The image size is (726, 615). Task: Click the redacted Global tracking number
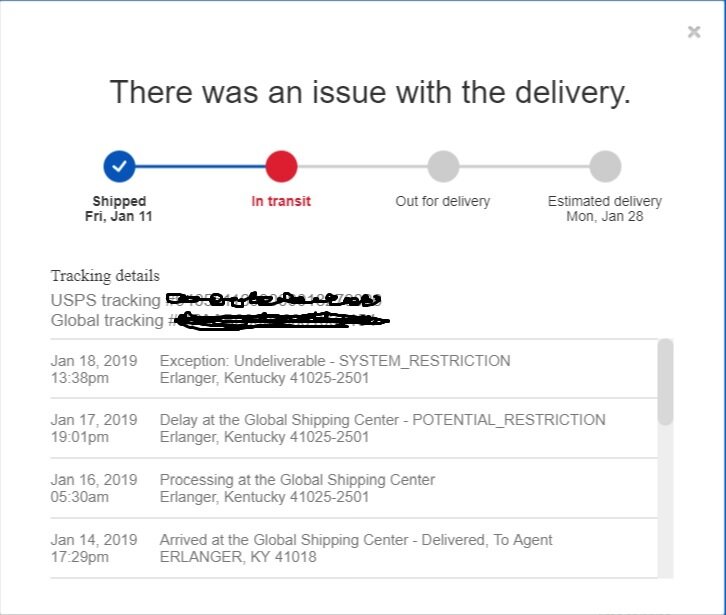click(282, 320)
